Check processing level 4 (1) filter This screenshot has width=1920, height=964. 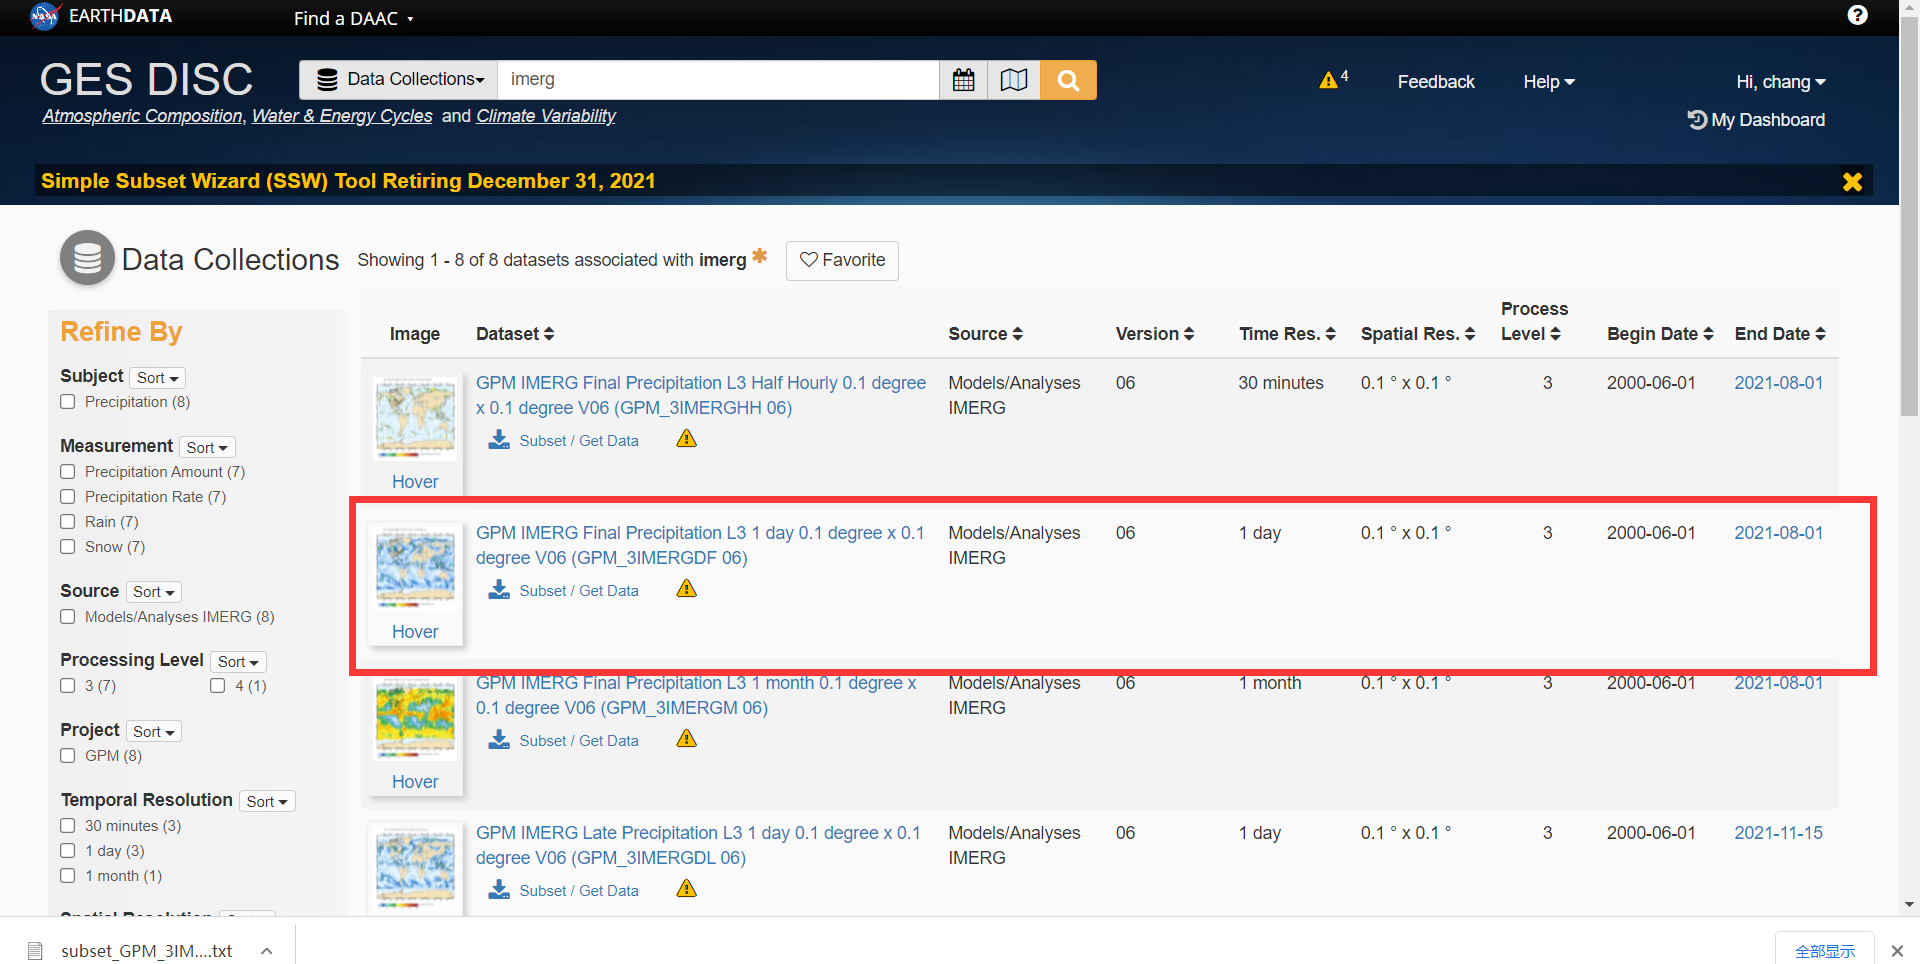(218, 686)
